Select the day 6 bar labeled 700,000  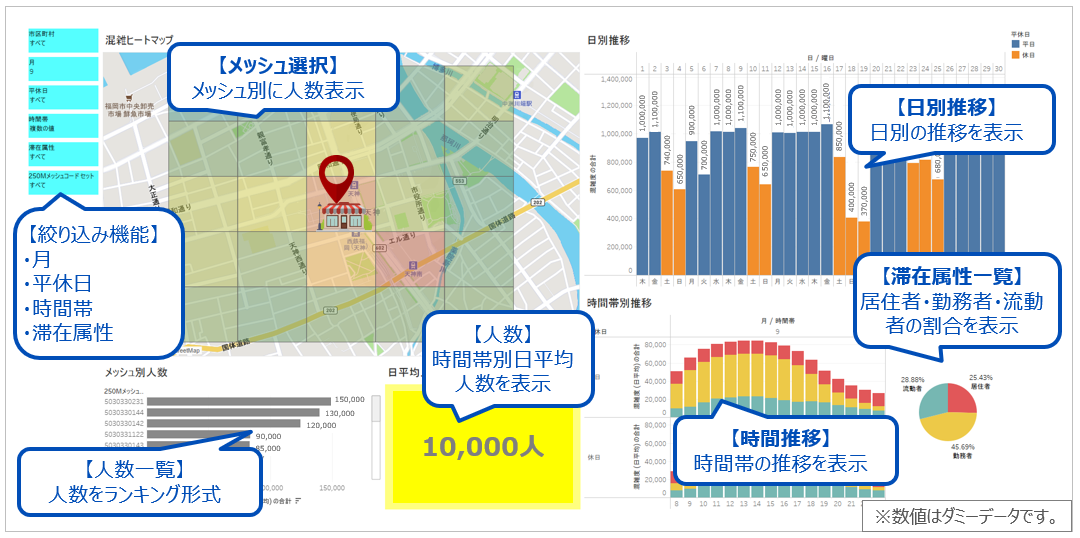click(x=703, y=225)
